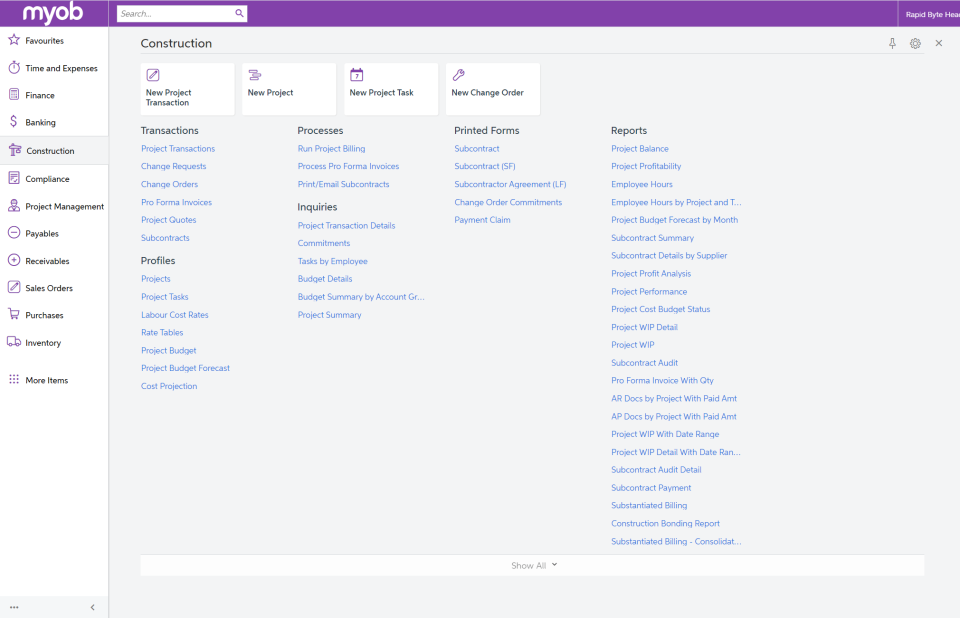Image resolution: width=960 pixels, height=618 pixels.
Task: Click the New Change Order wrench icon
Action: [459, 75]
